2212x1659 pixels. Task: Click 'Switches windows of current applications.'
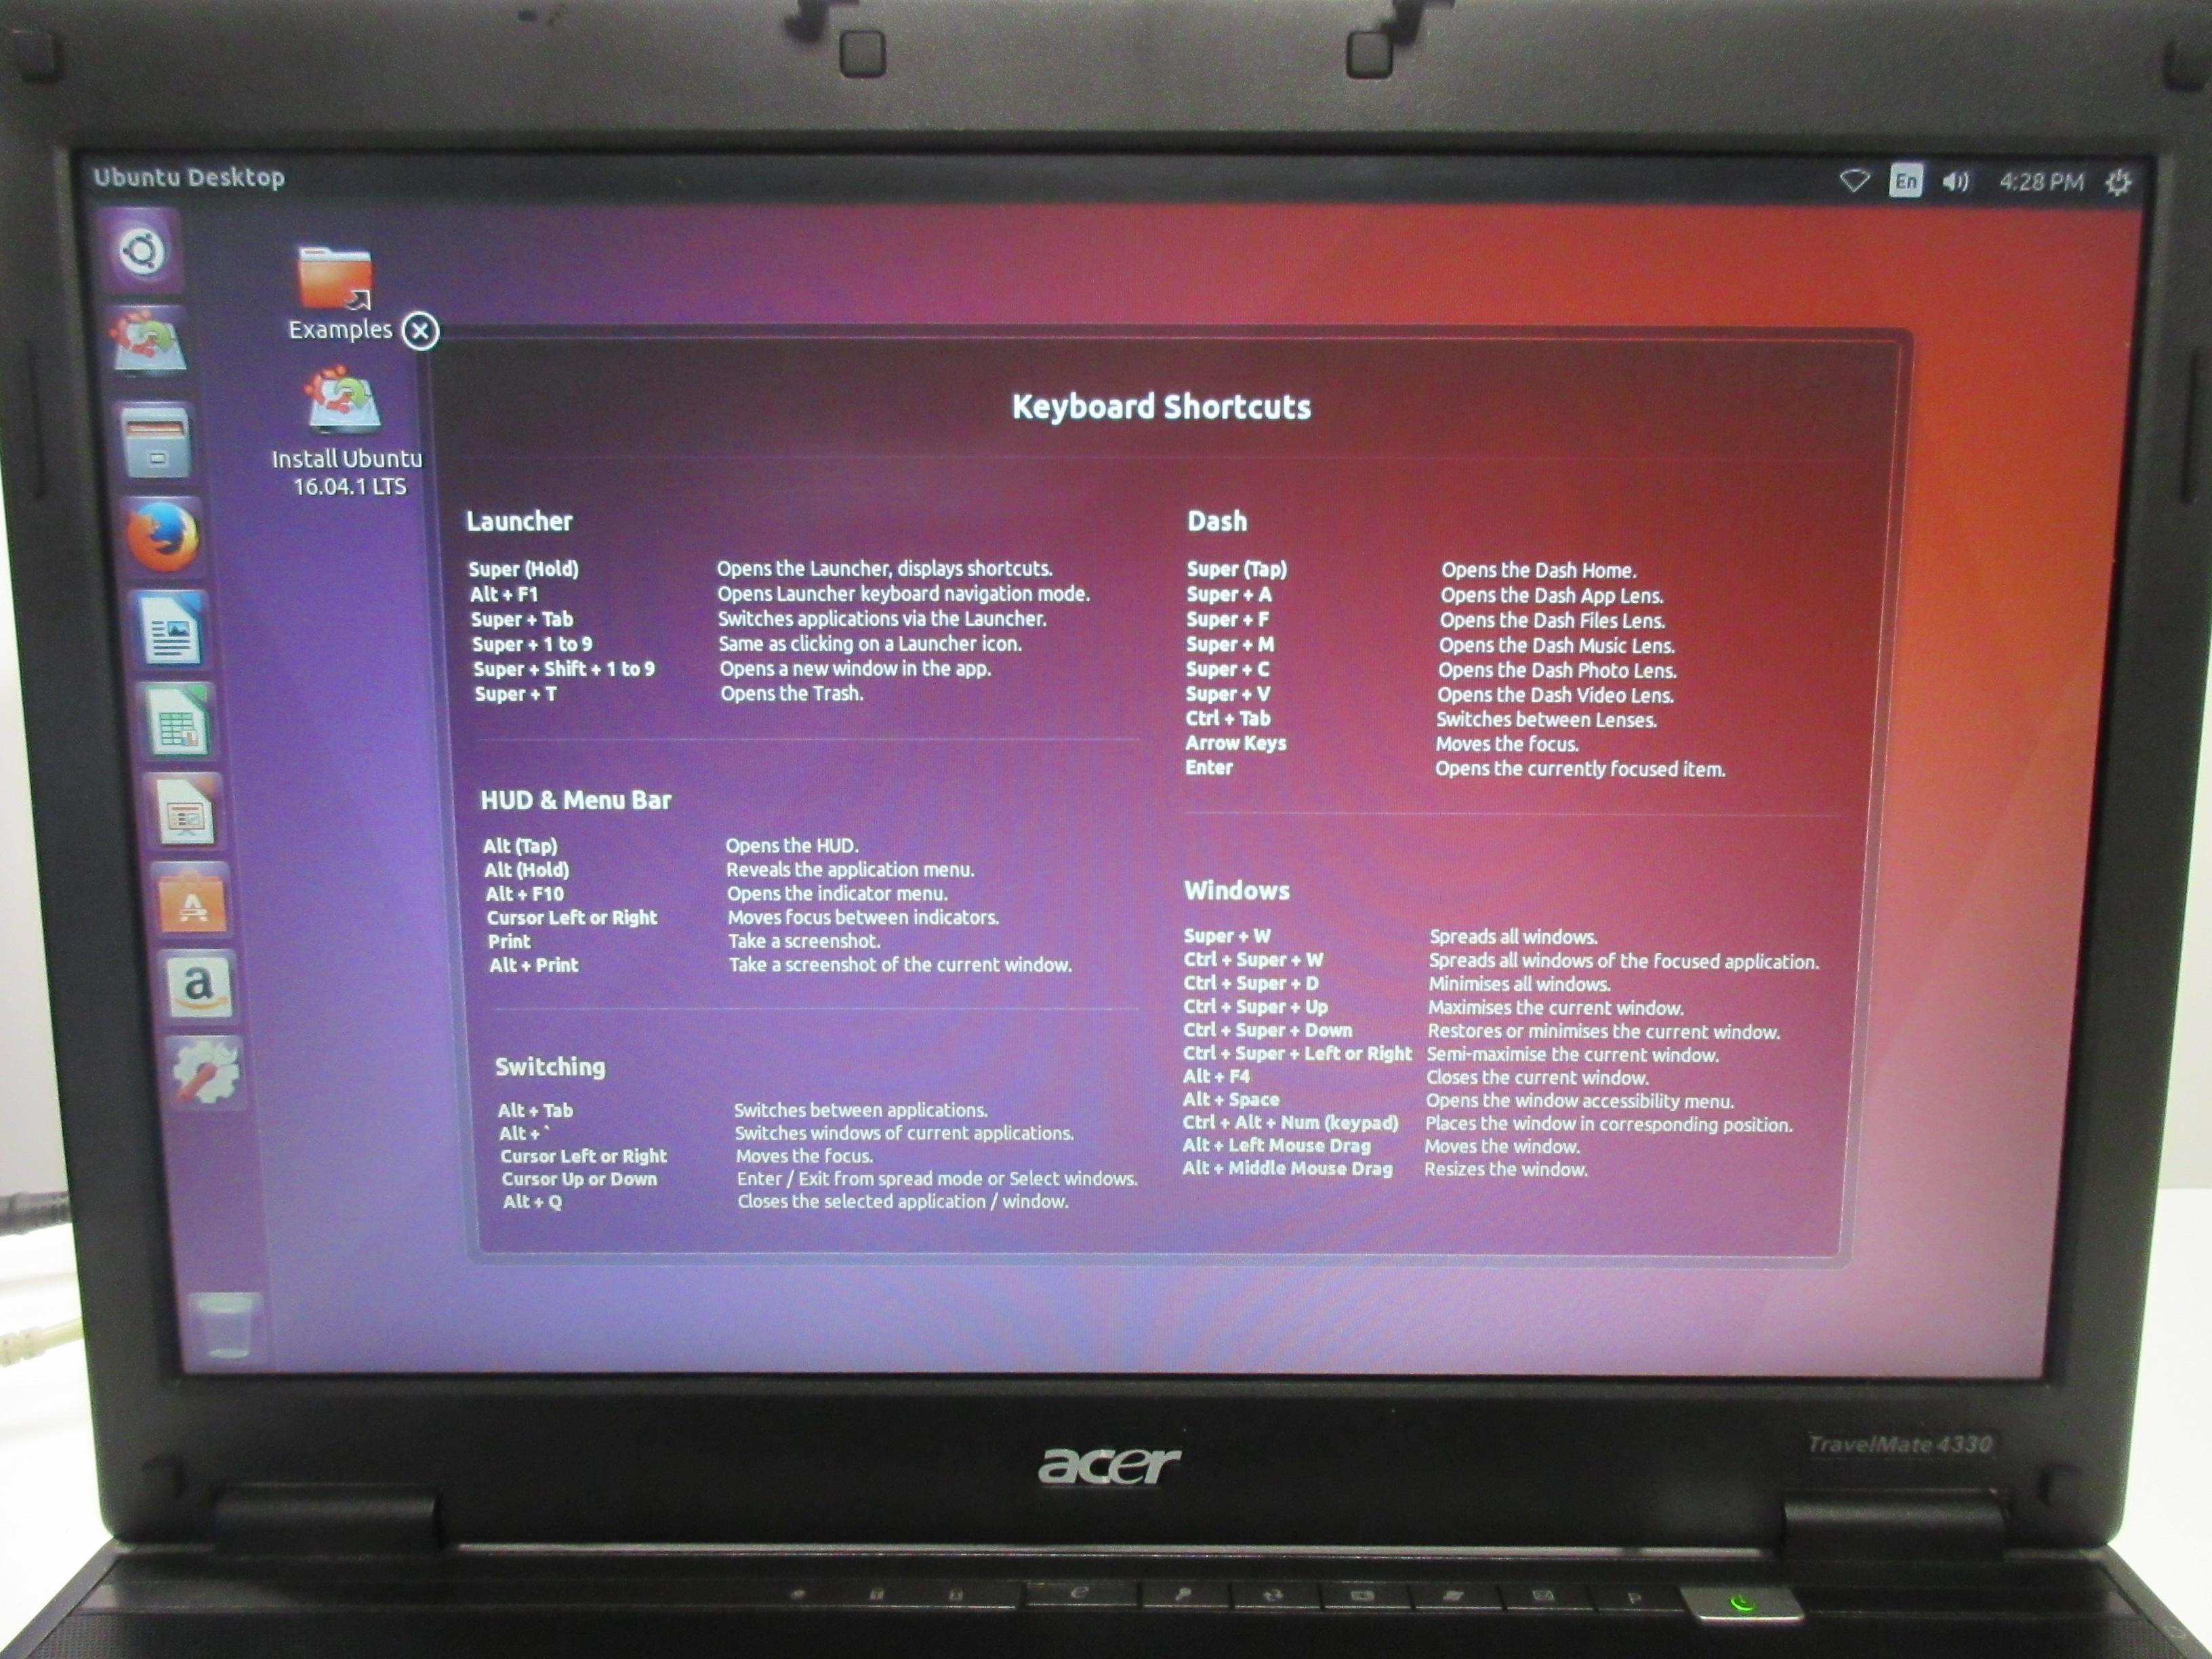[x=904, y=1133]
